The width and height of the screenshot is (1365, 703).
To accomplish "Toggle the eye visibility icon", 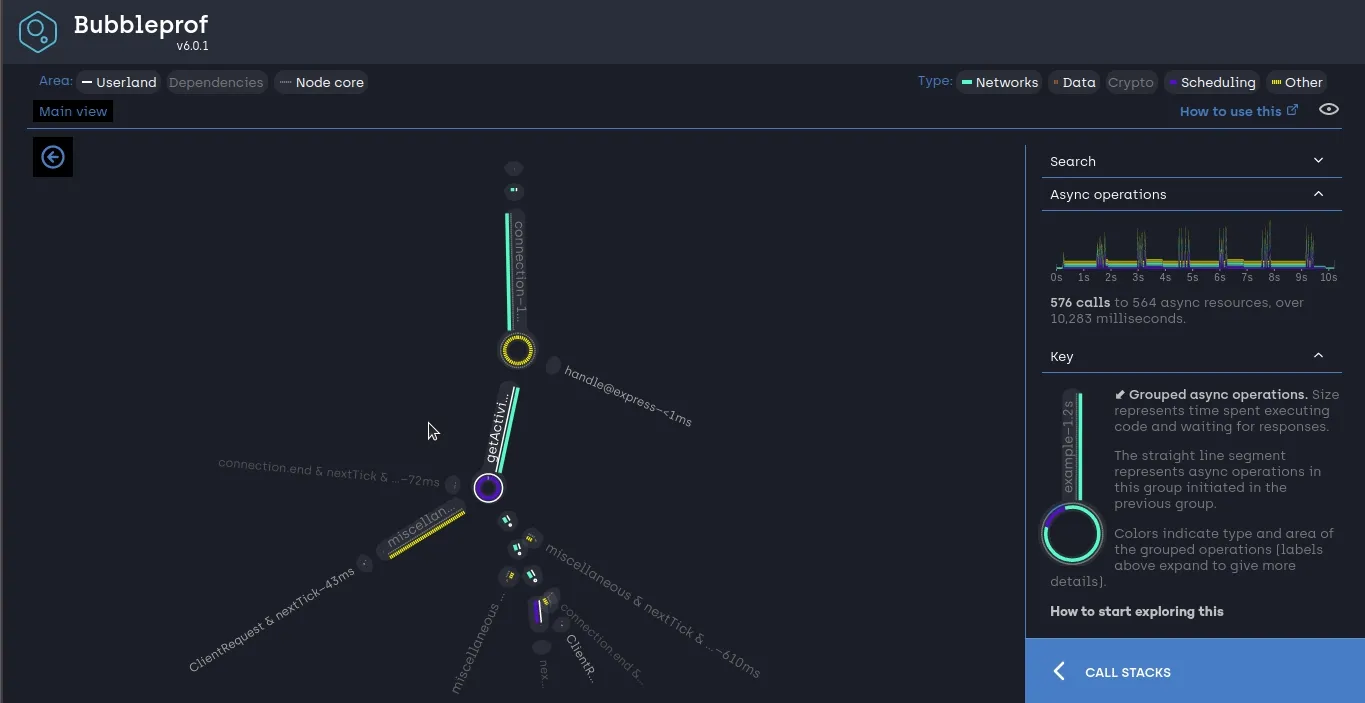I will click(1328, 110).
